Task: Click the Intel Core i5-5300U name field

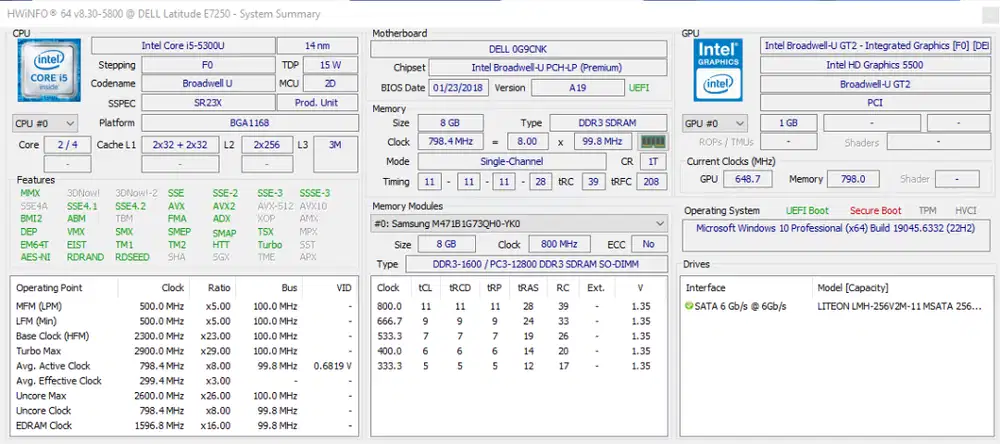Action: [181, 46]
